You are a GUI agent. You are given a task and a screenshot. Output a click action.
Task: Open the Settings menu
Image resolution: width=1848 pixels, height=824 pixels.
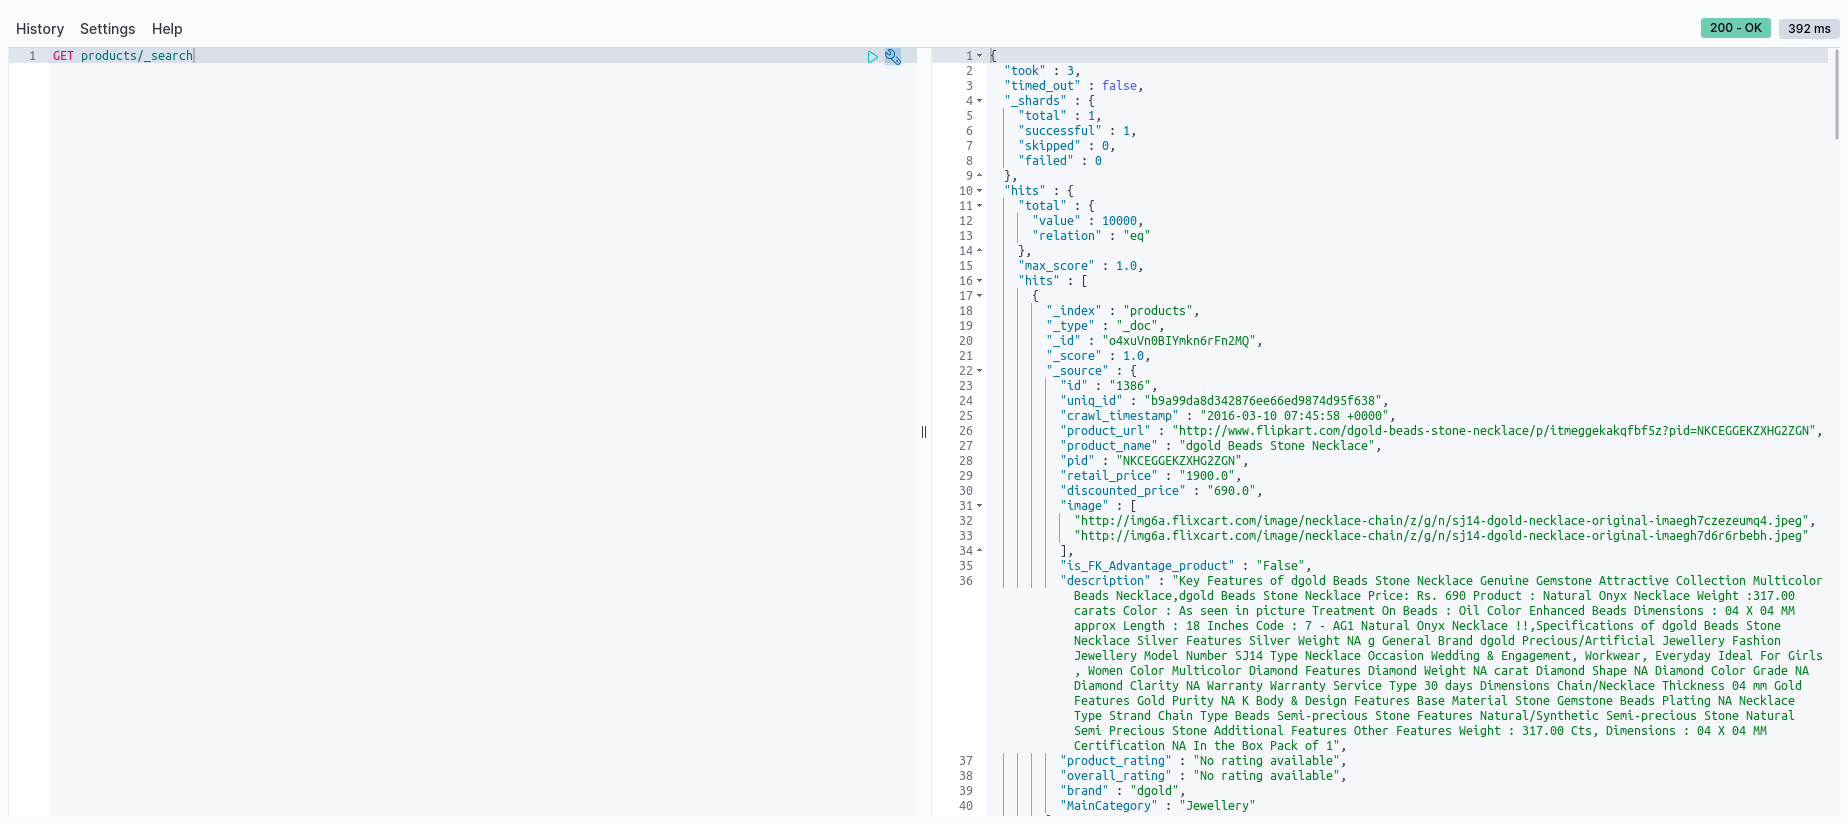point(108,29)
